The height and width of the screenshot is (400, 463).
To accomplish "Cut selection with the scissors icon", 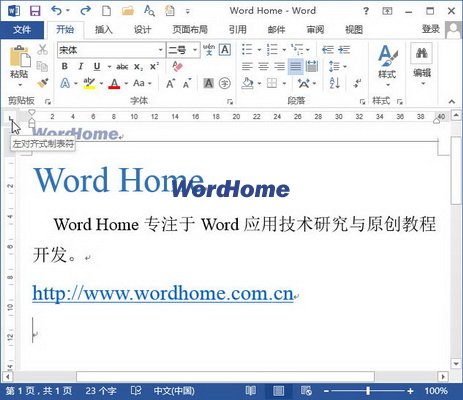I will coord(42,50).
